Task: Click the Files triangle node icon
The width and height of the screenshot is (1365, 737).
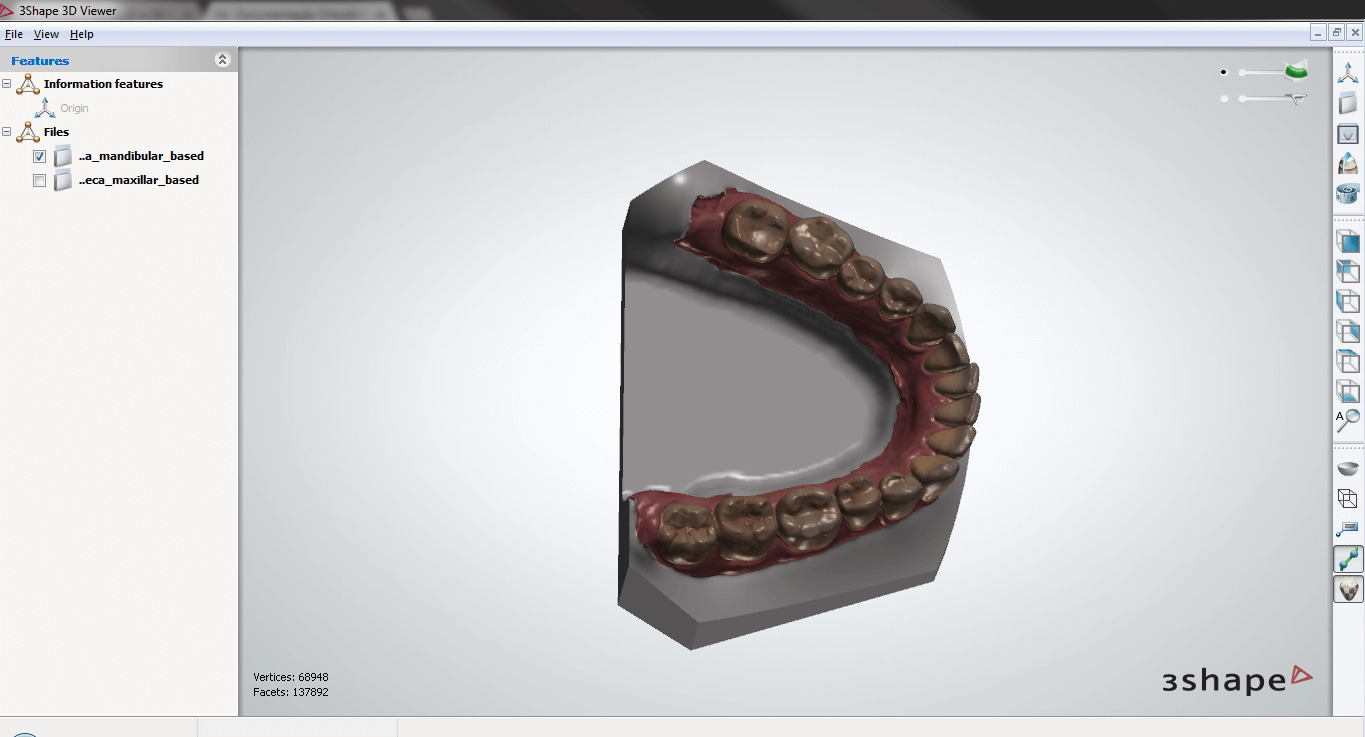Action: (28, 132)
